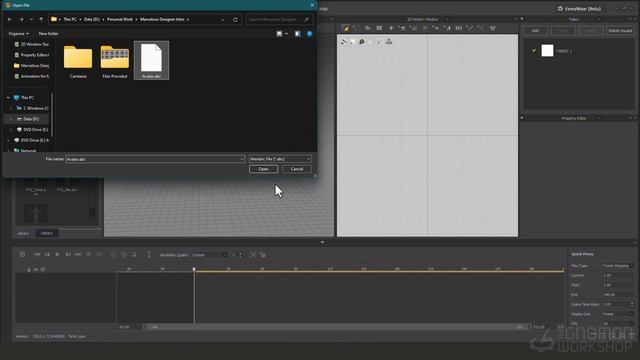Open EveryWear (Beta) at top right
The width and height of the screenshot is (640, 360).
tap(579, 9)
